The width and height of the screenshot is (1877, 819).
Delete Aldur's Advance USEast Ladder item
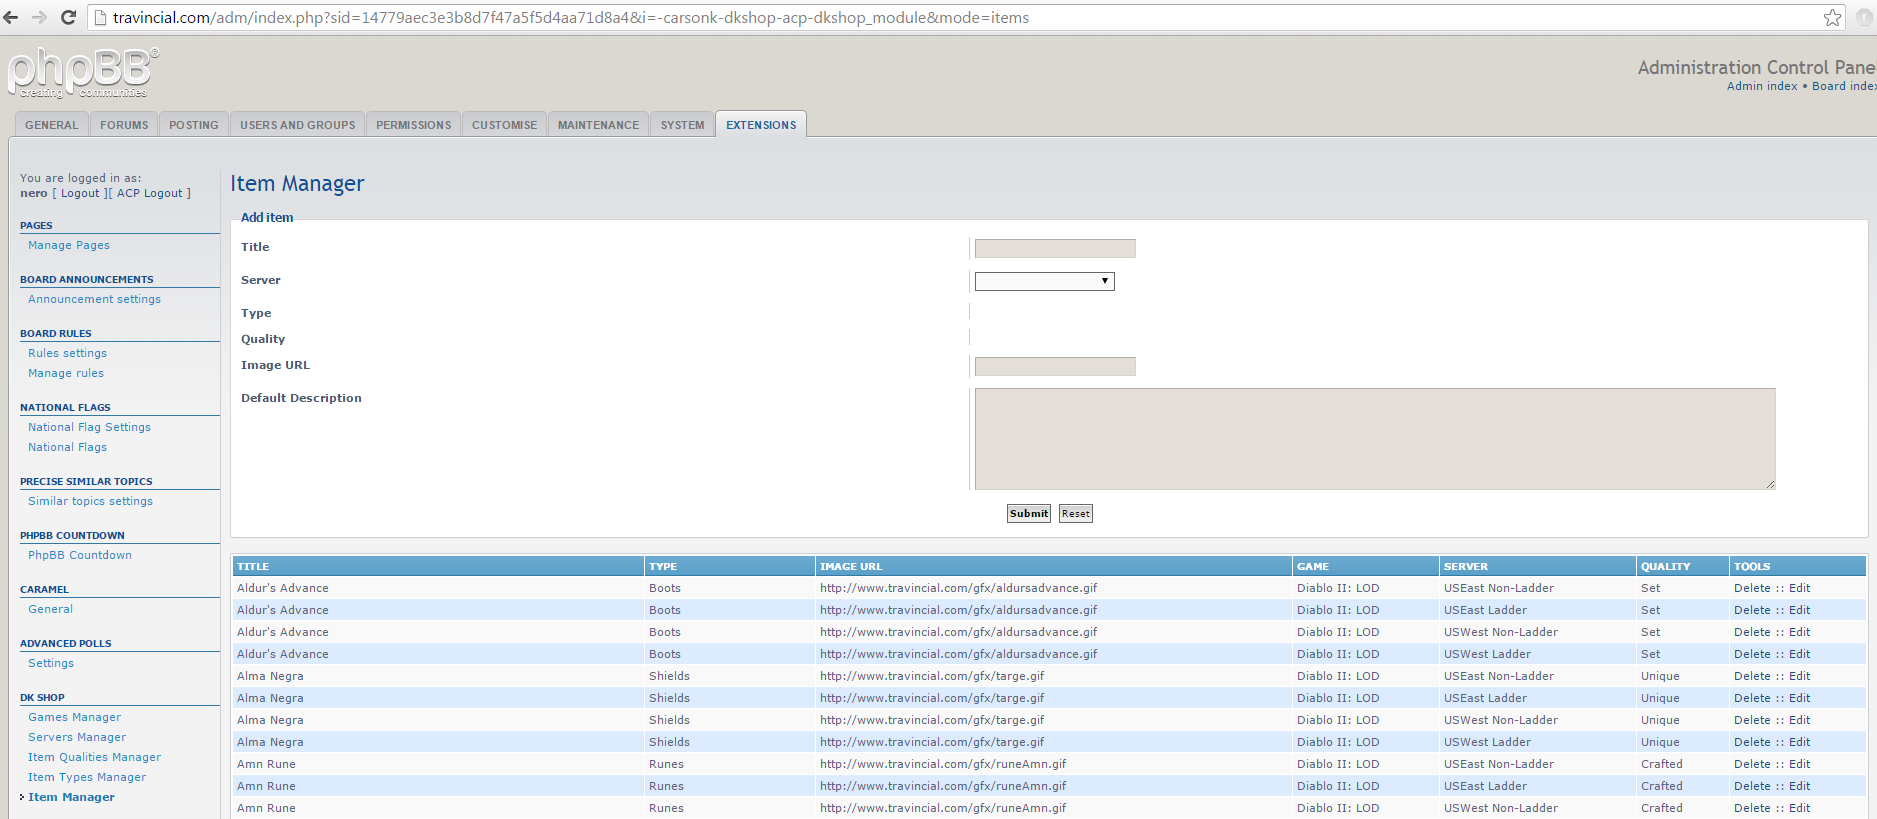(1752, 610)
